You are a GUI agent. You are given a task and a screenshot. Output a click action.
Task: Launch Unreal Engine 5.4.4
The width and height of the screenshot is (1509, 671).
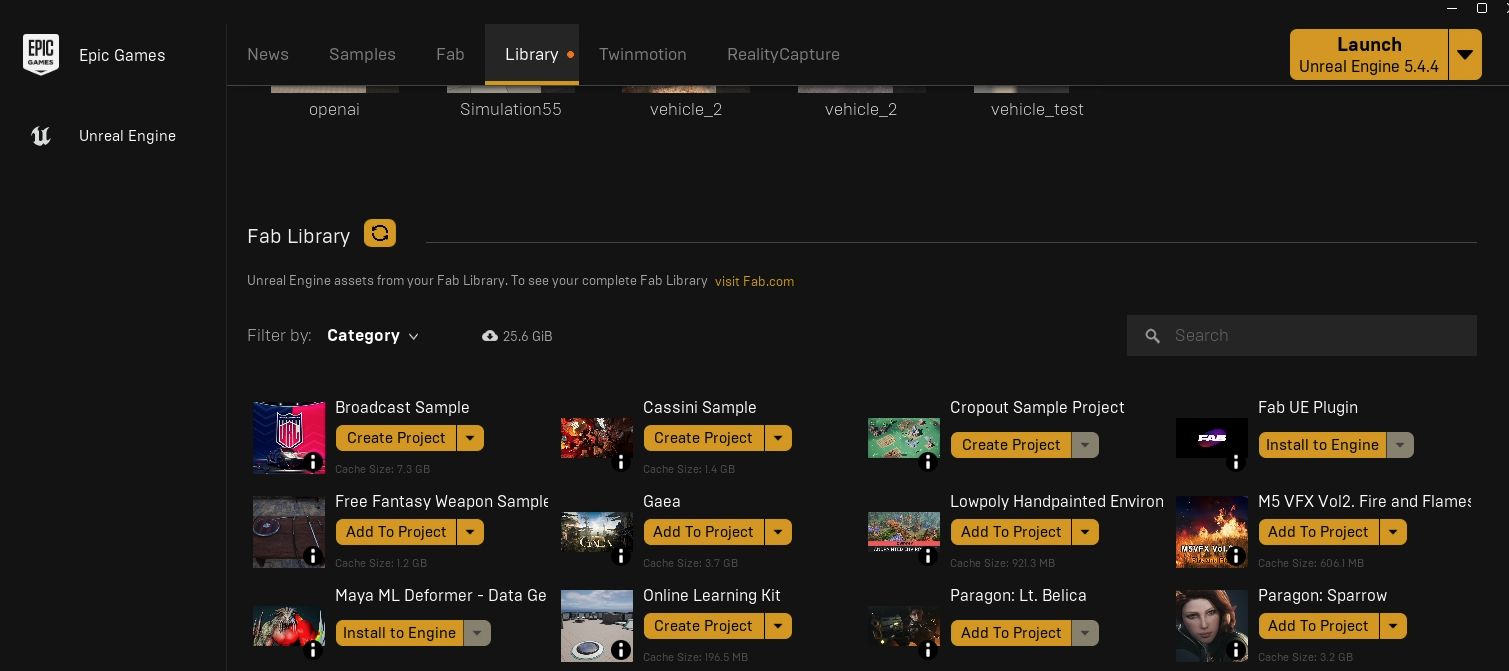pos(1369,55)
